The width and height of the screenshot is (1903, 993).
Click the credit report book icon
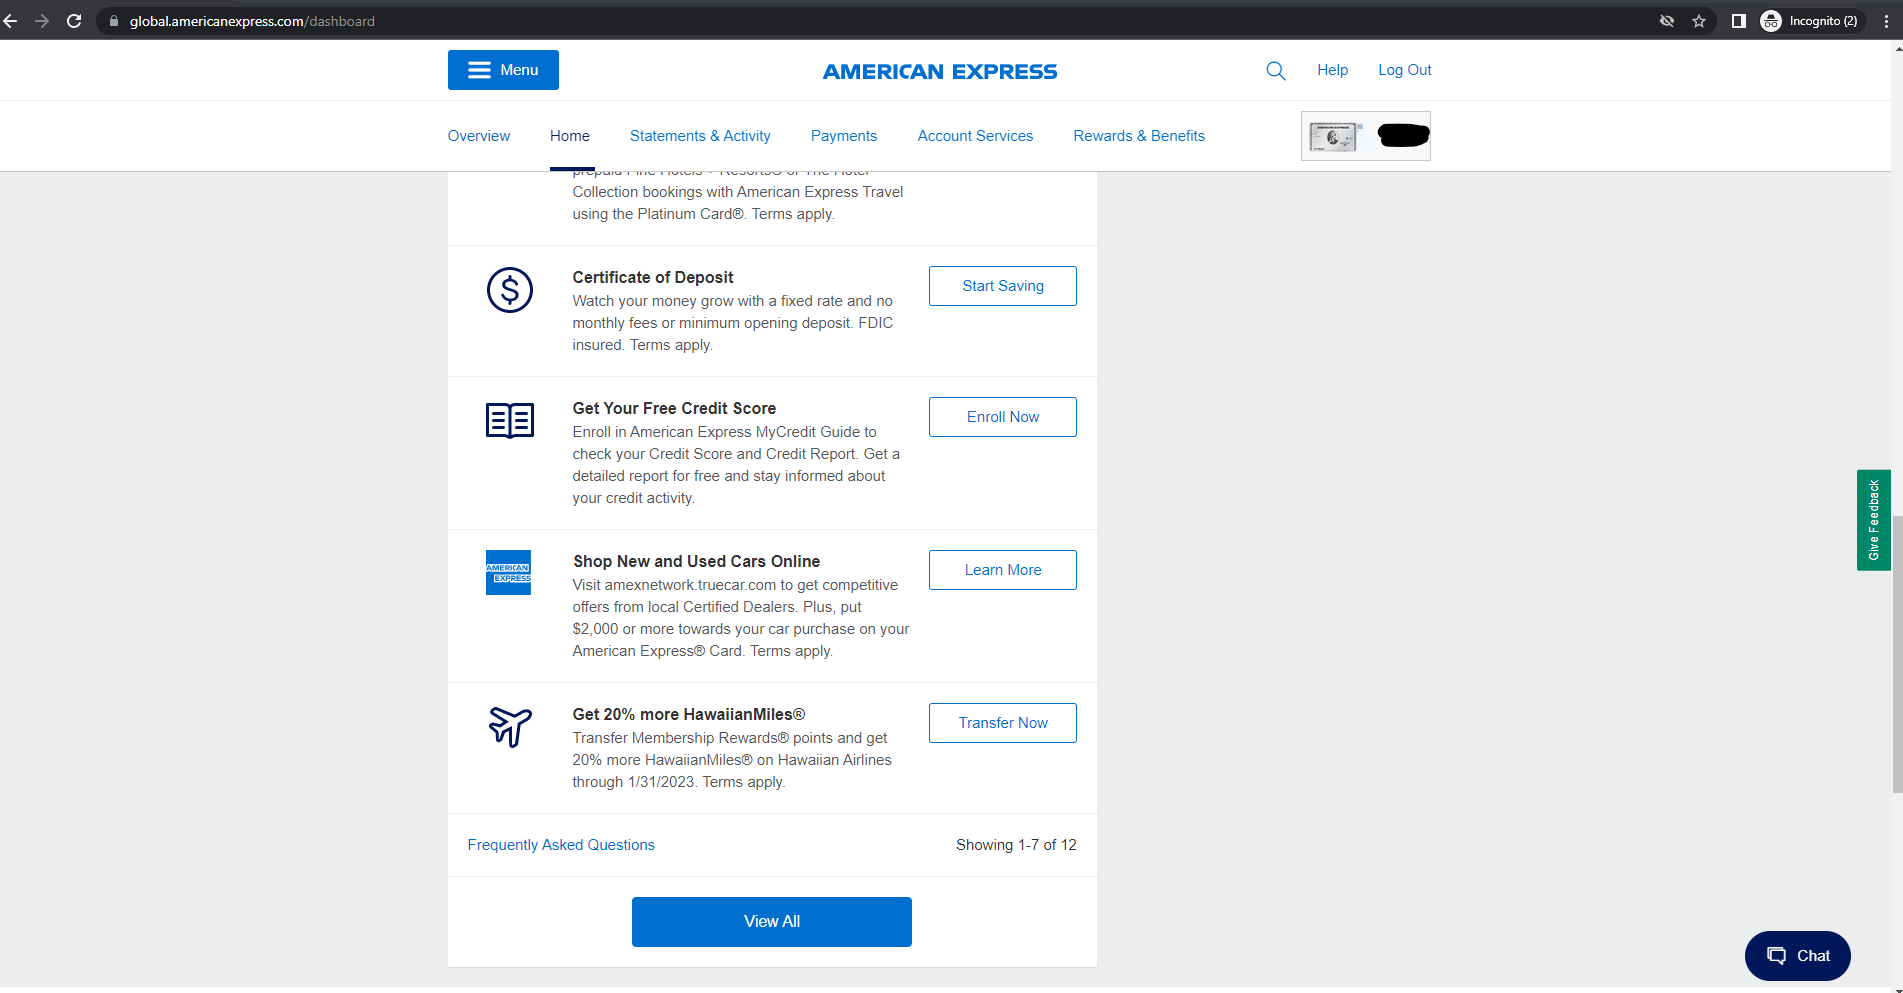[509, 421]
